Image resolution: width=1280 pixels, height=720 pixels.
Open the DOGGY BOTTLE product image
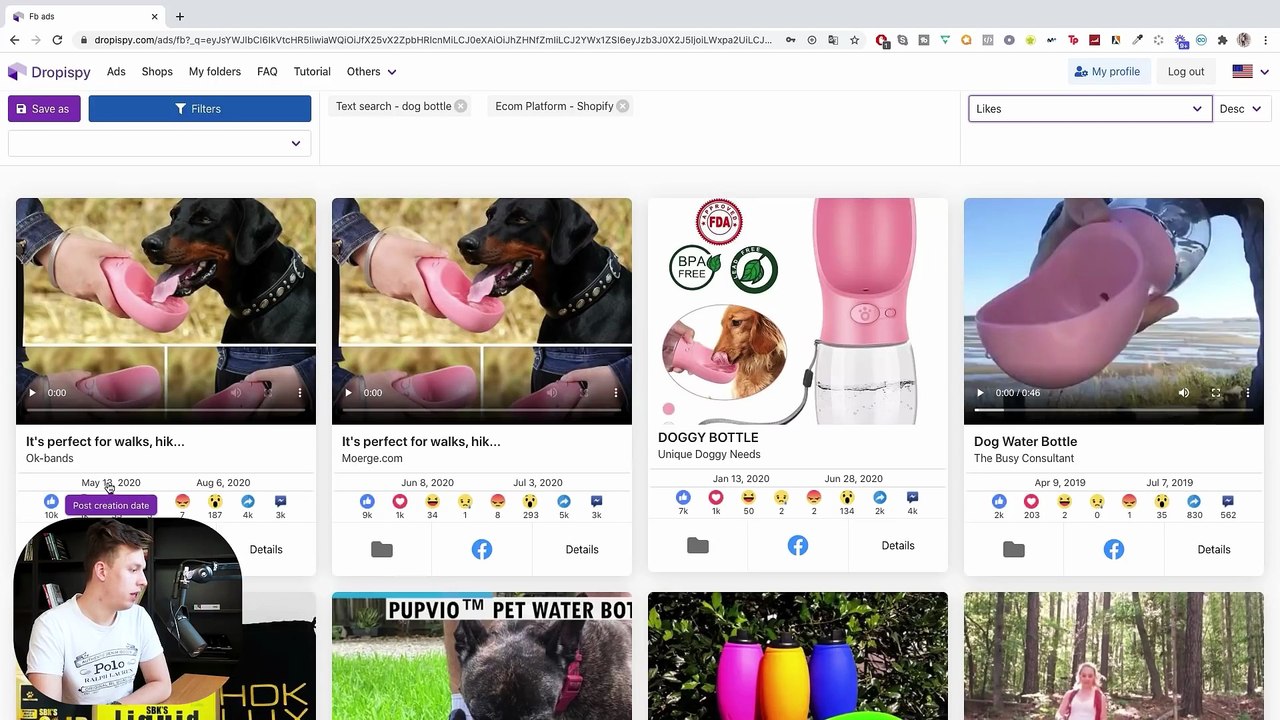(x=798, y=311)
